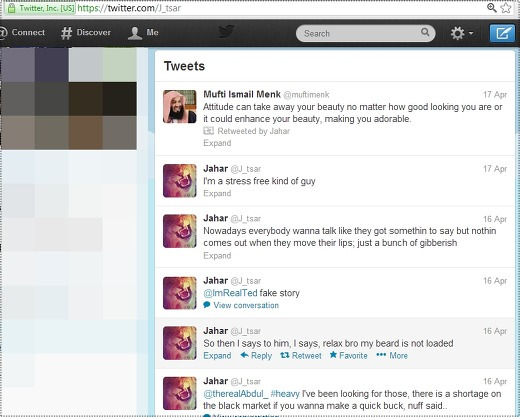Click Jahar avatar on stress free tweet

click(x=180, y=181)
